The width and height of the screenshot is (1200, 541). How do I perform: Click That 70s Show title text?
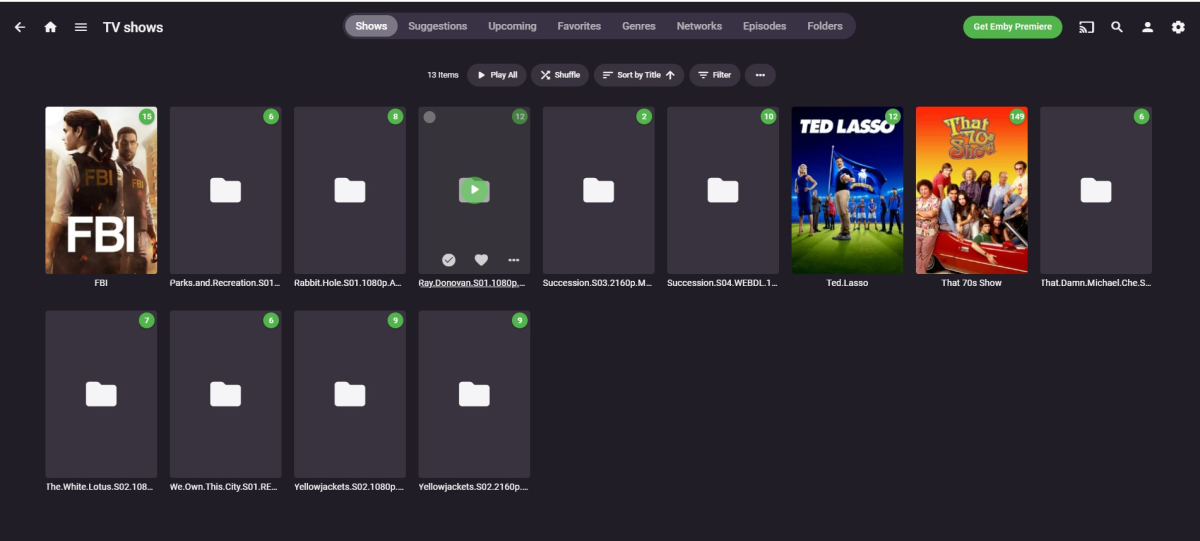coord(972,283)
